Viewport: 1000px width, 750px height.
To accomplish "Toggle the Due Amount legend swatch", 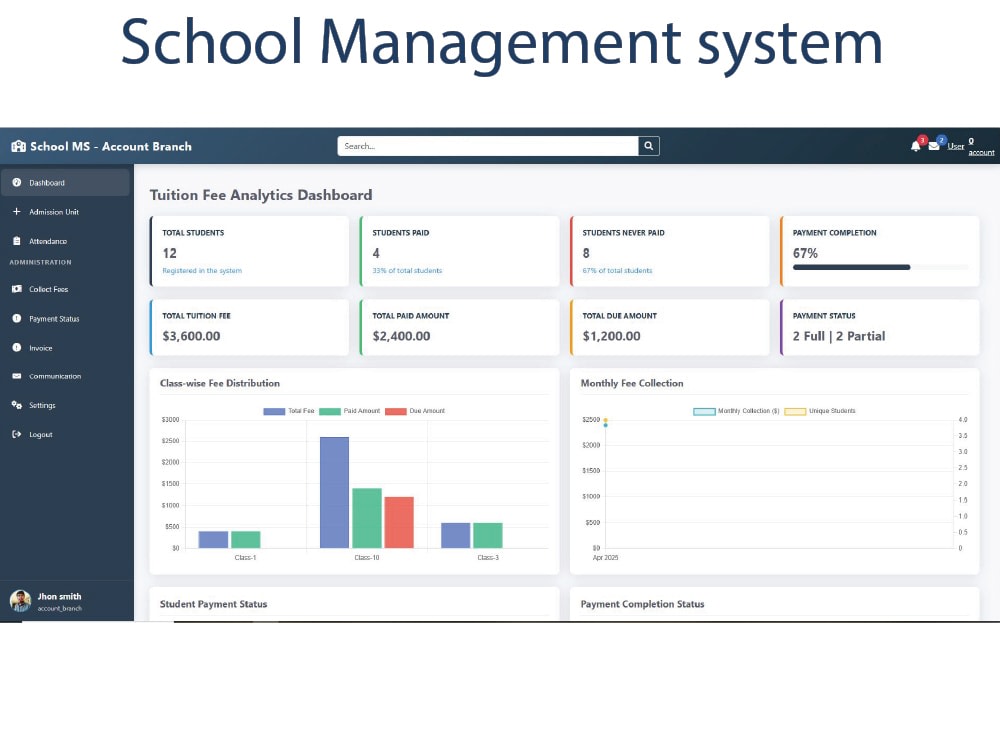I will [396, 411].
